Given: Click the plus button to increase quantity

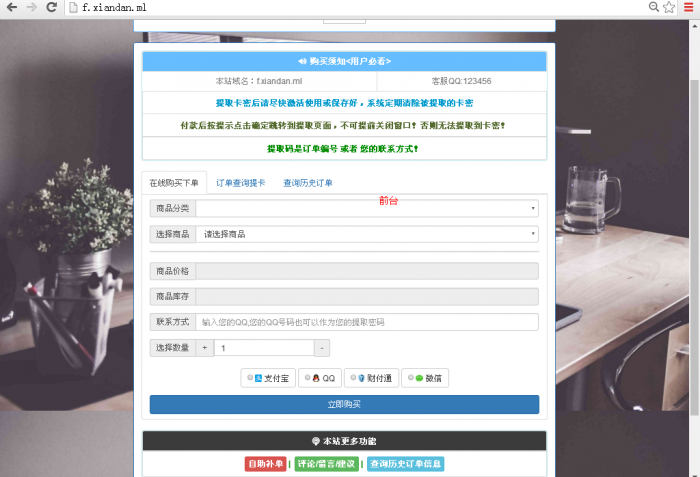Looking at the screenshot, I should pos(205,348).
